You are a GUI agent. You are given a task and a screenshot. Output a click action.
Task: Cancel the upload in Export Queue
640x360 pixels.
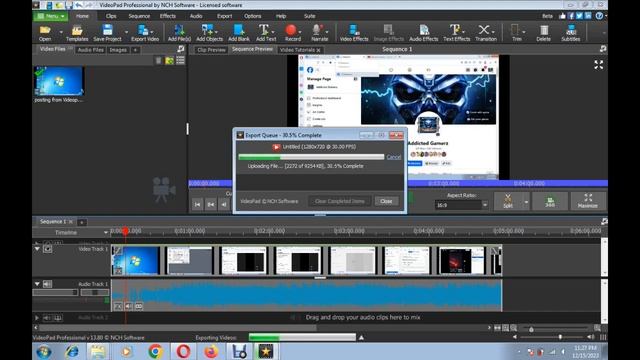pos(393,157)
